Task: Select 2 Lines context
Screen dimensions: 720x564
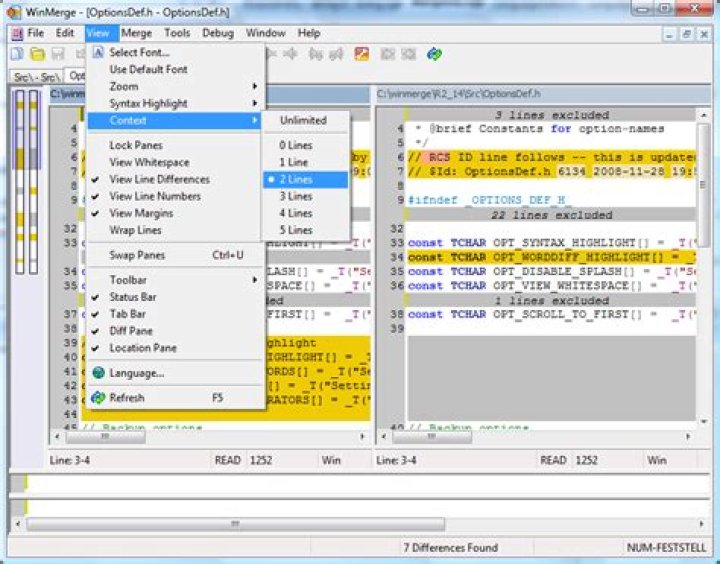Action: tap(306, 179)
